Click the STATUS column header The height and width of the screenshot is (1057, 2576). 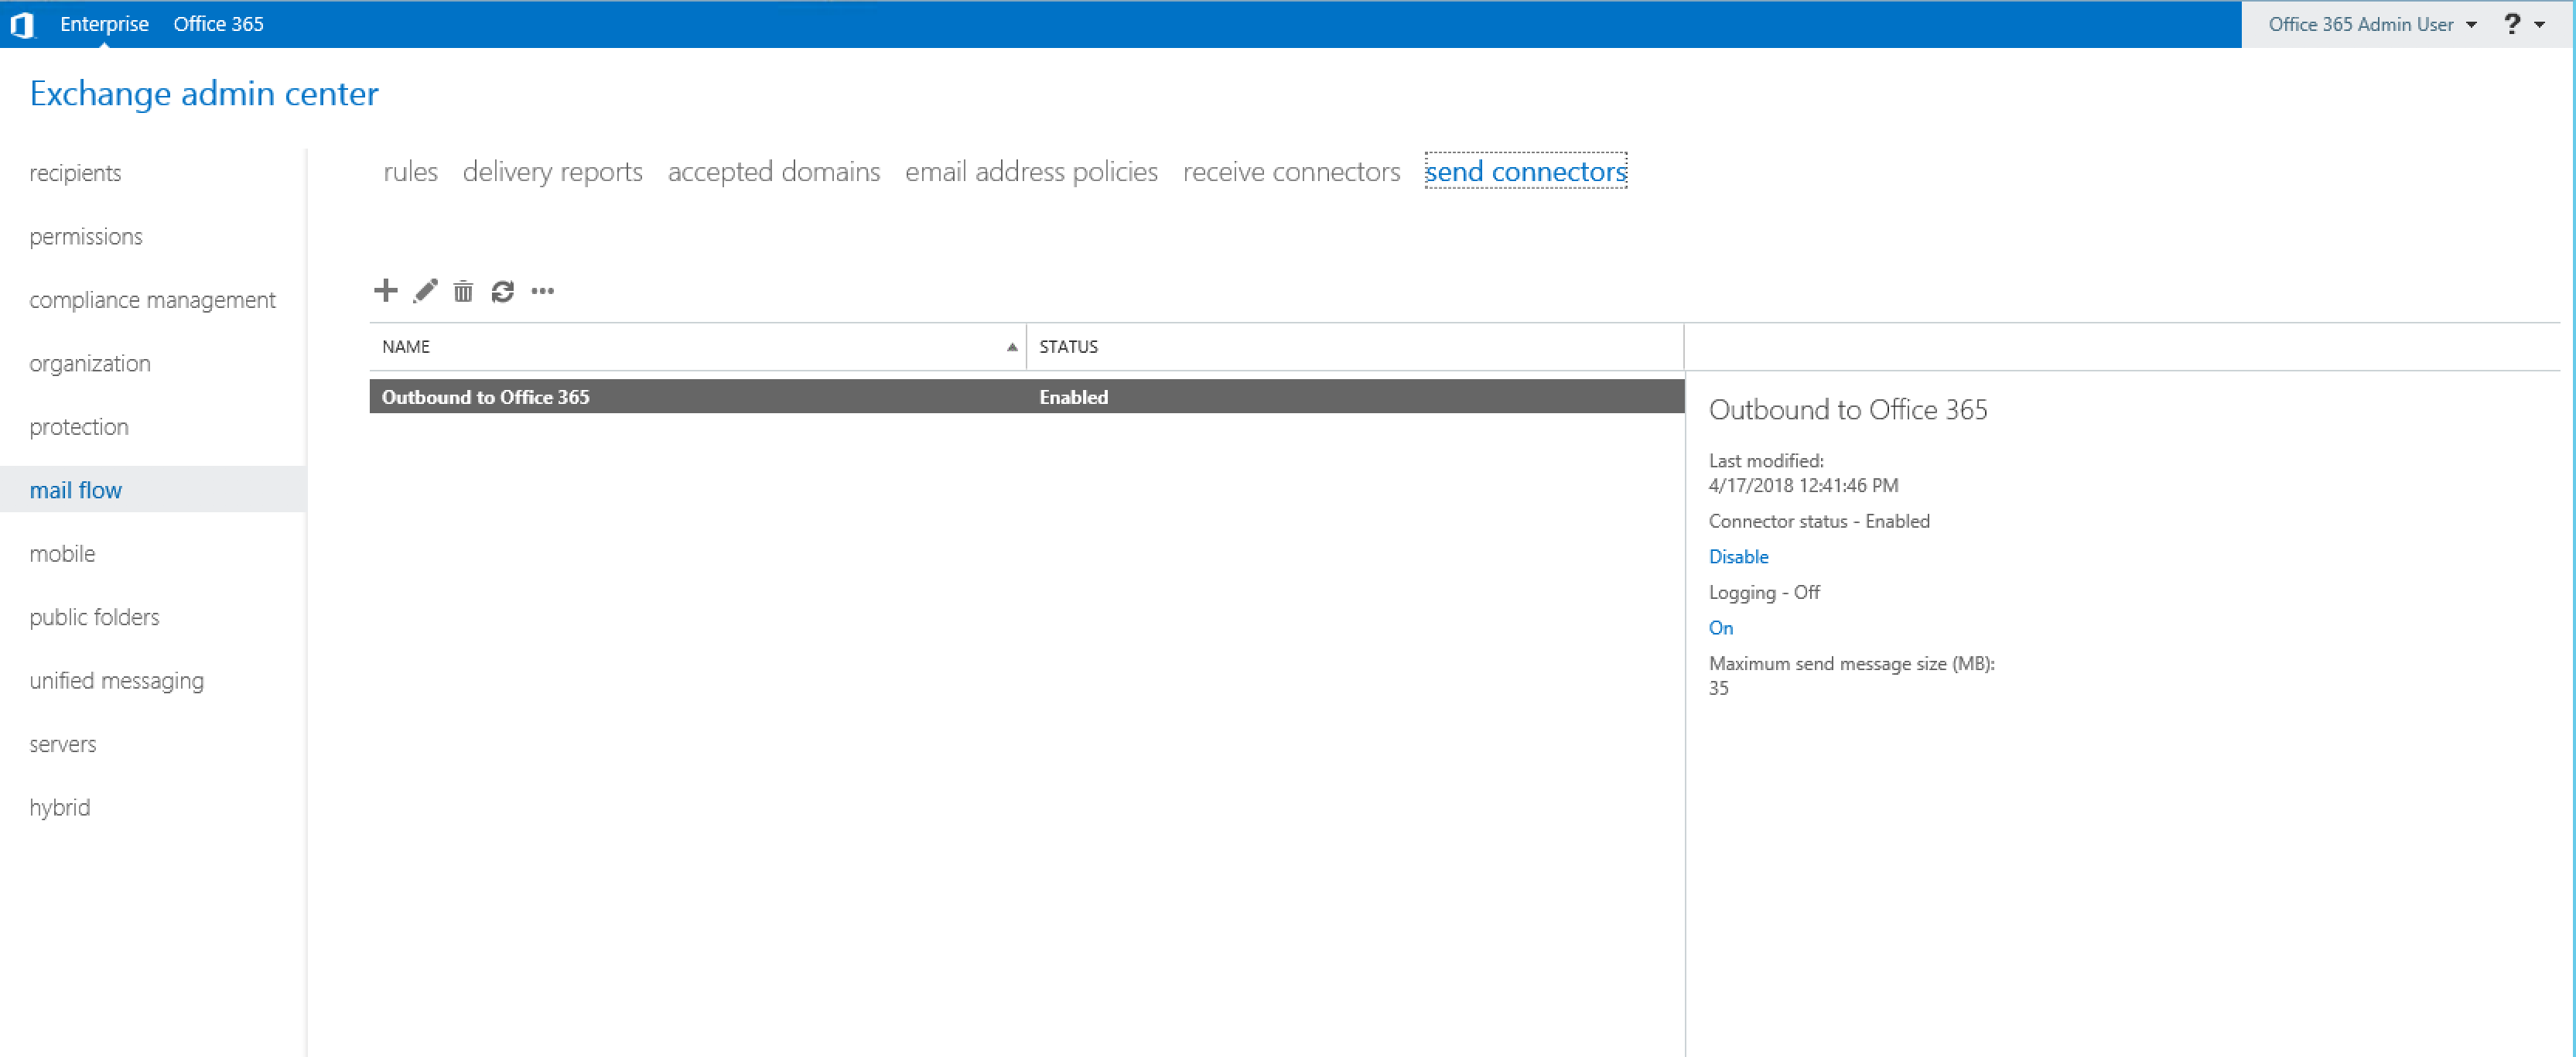click(1068, 347)
